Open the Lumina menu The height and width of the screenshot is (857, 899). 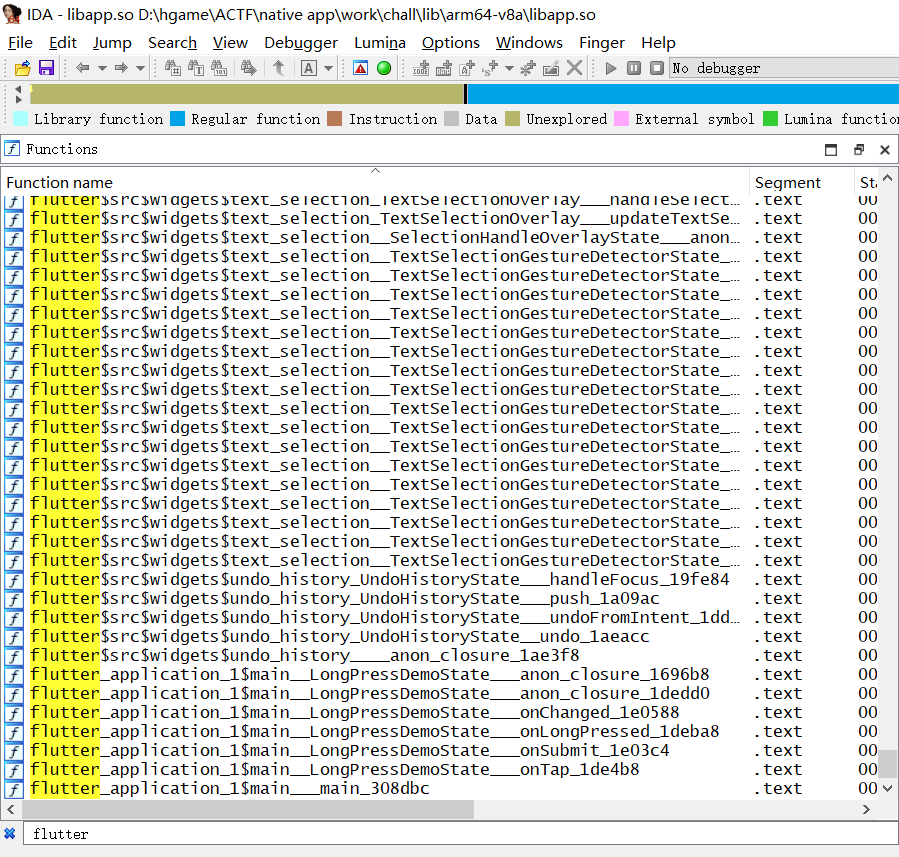point(379,42)
